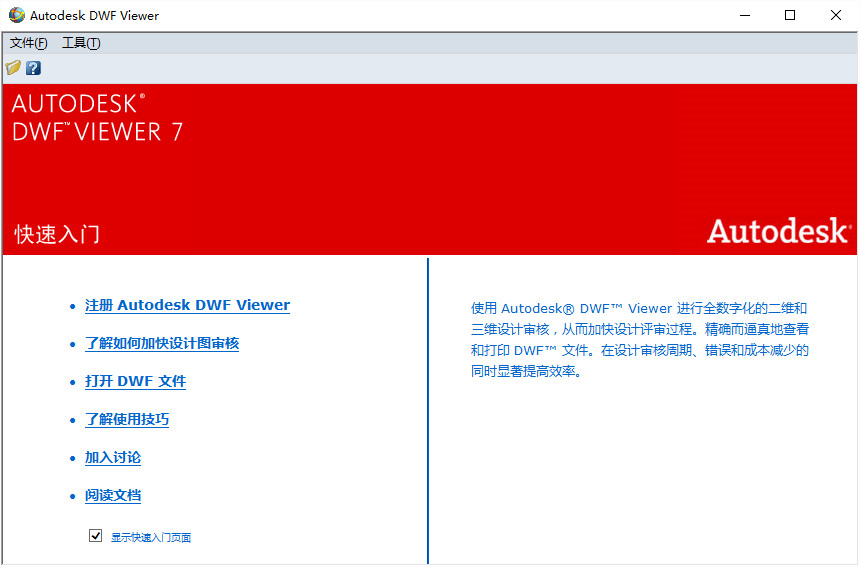Open the 工具(T) menu

coord(81,43)
